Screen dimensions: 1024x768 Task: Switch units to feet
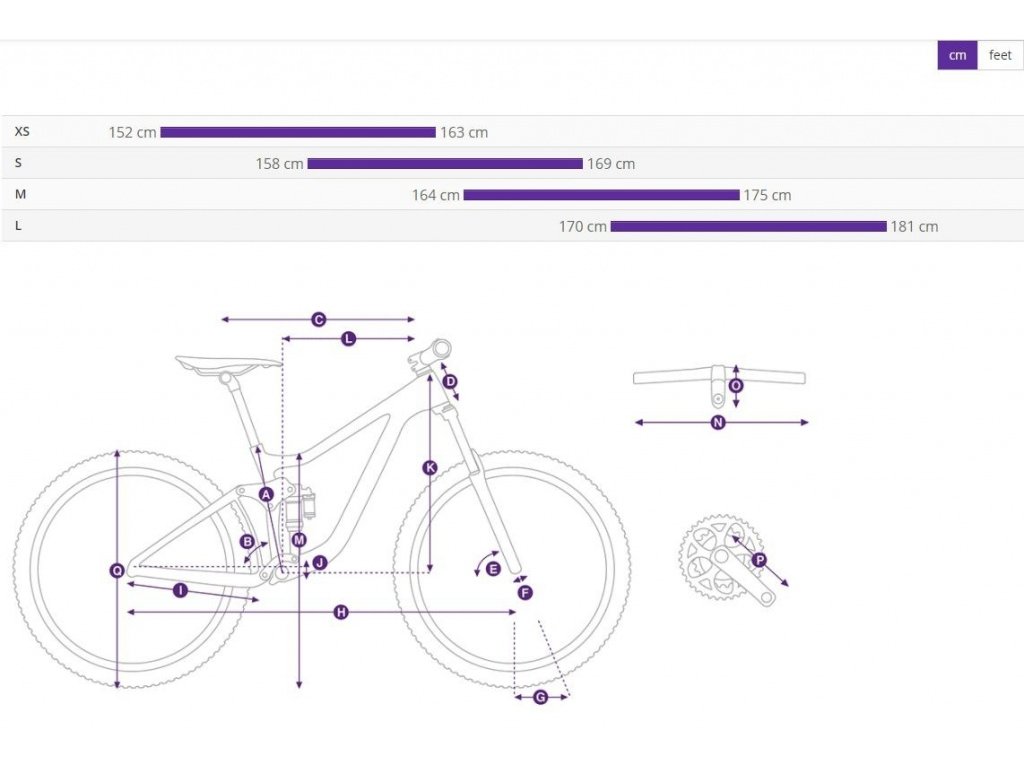click(1000, 55)
